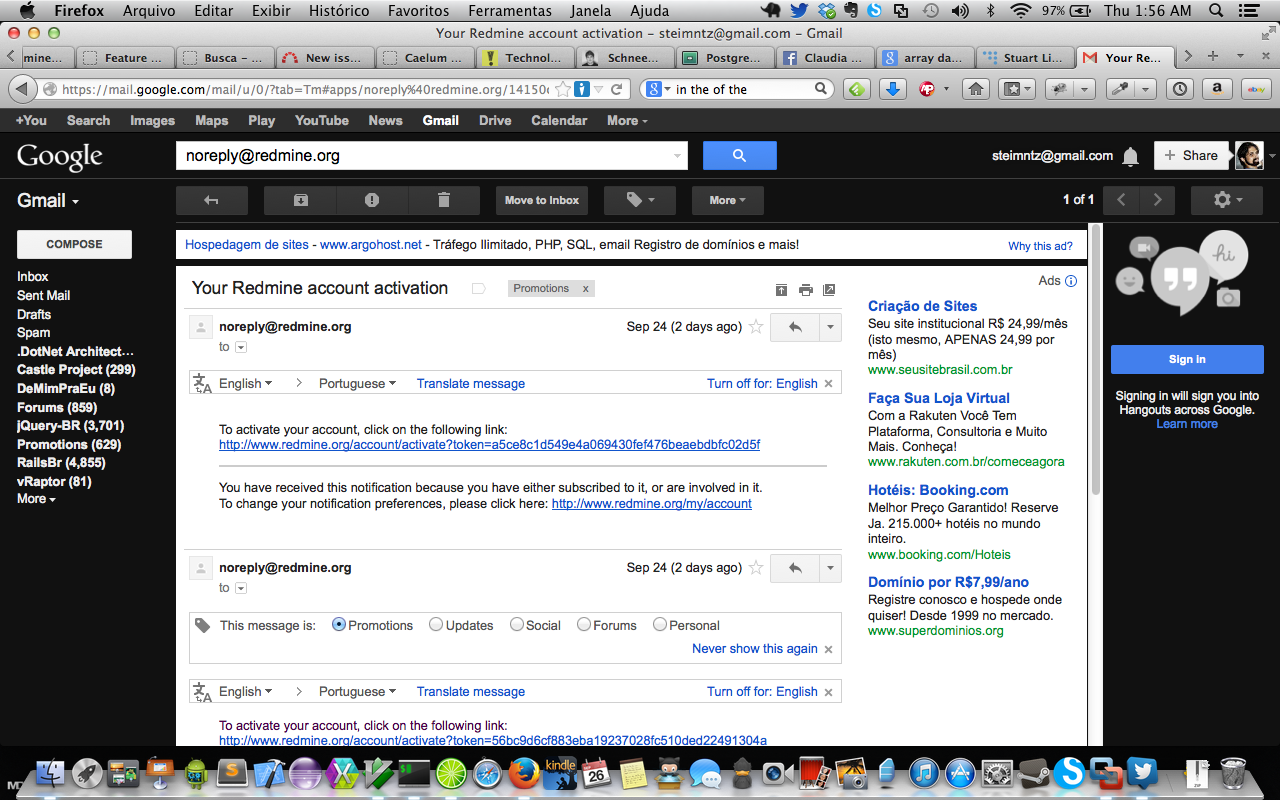Screen dimensions: 1280x800
Task: Open the Inbox folder
Action: pos(33,277)
